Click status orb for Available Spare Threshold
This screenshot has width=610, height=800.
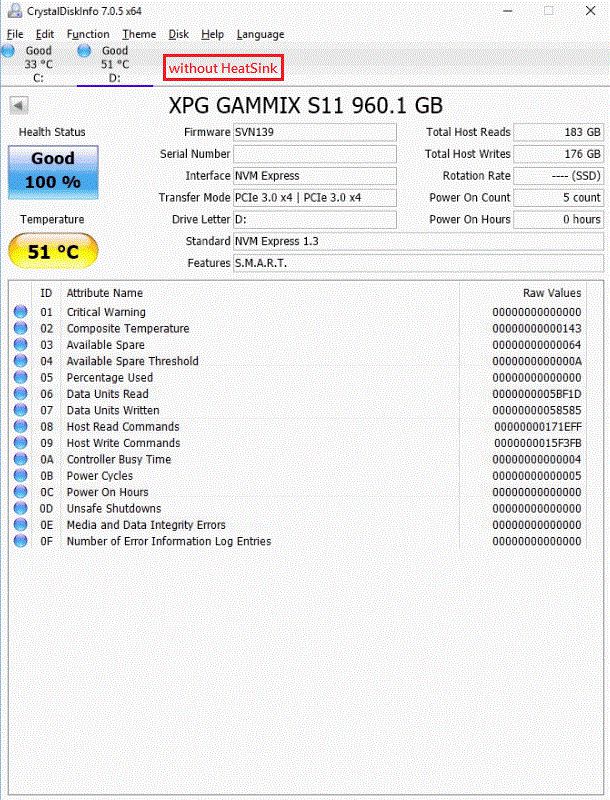20,360
